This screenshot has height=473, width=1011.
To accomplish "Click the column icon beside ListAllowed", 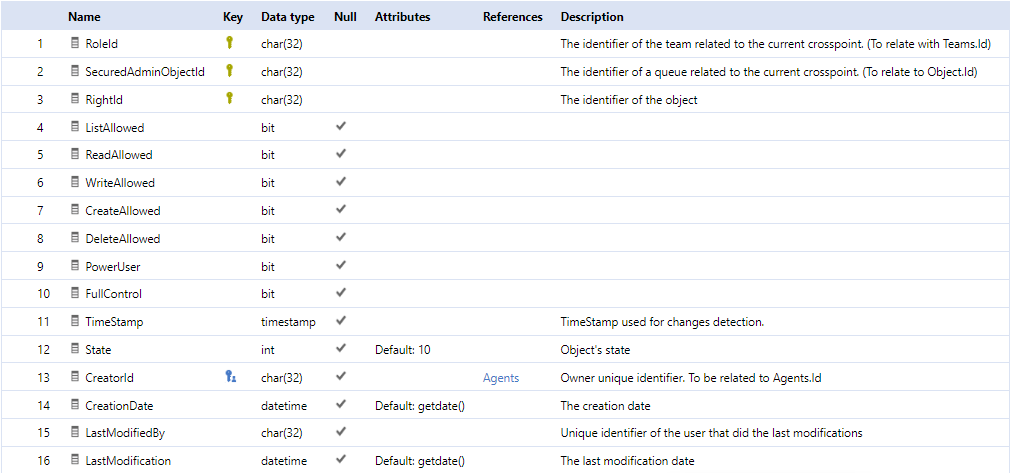I will click(x=75, y=128).
